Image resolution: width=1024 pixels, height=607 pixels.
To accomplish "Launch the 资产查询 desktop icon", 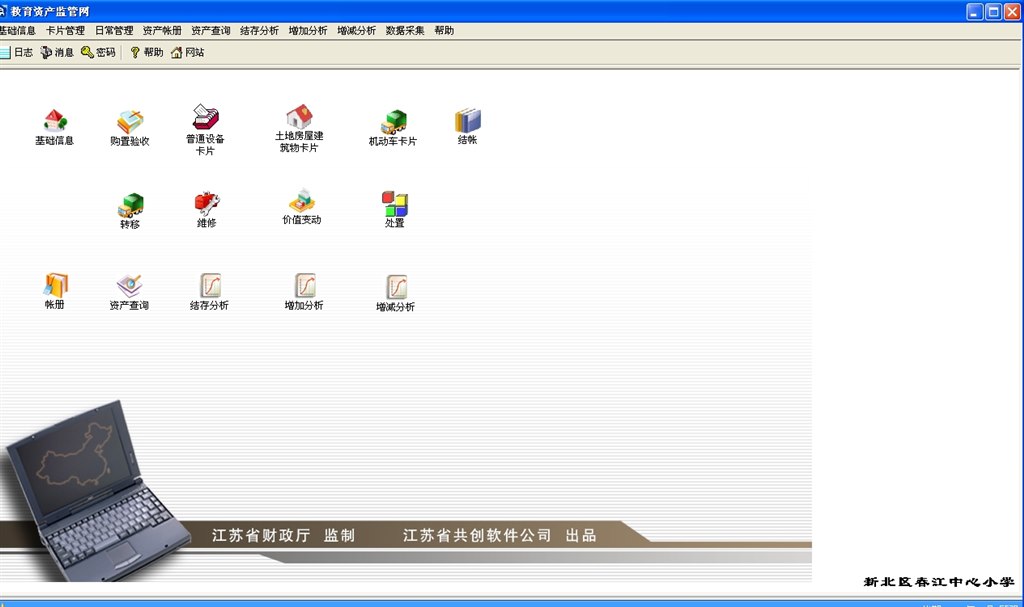I will point(129,287).
